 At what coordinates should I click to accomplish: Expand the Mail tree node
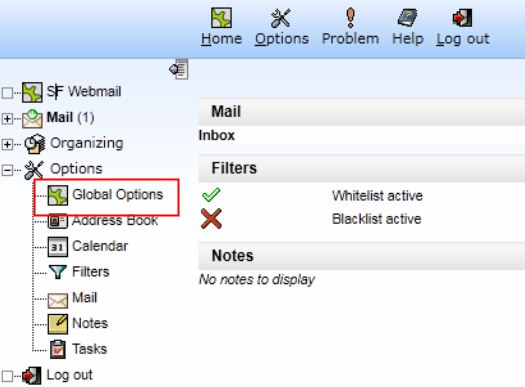pyautogui.click(x=7, y=119)
